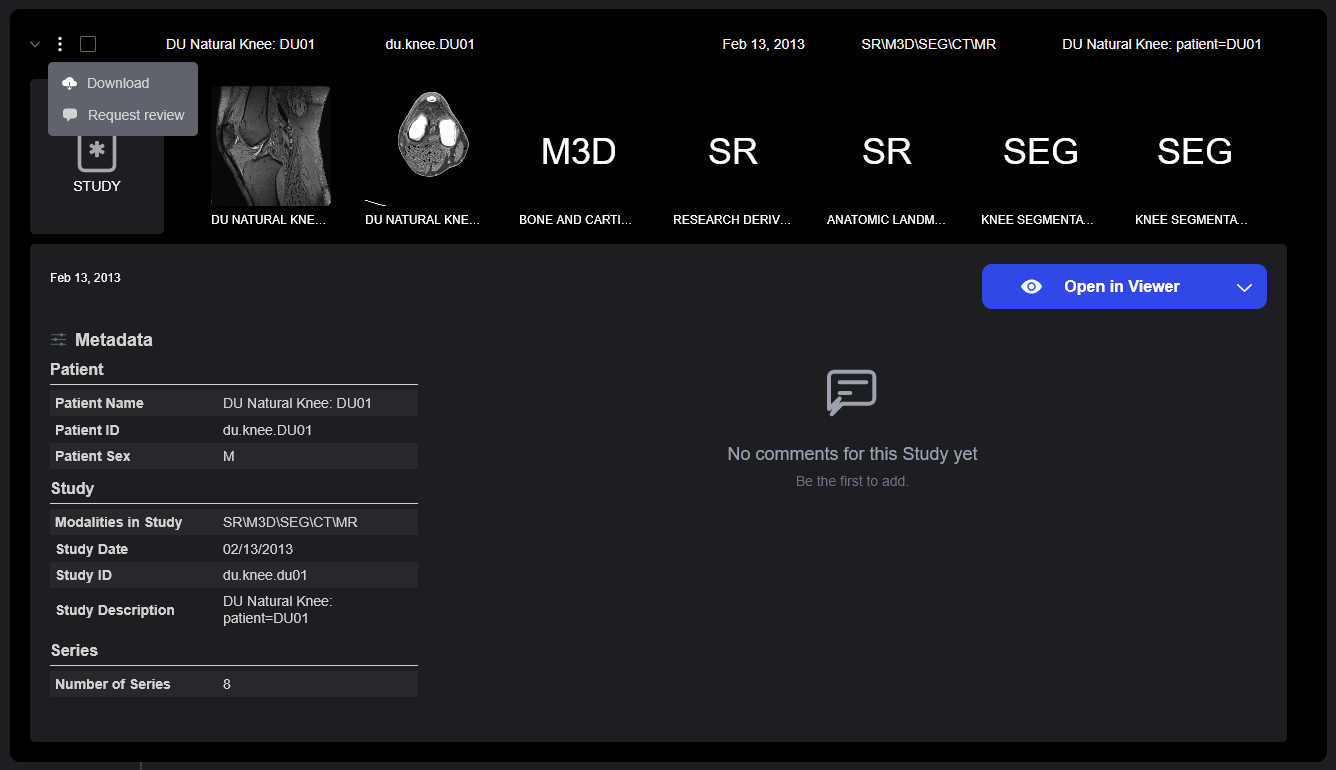Select the SR 'Anatomic Landm...' series tile
1336x770 pixels.
tap(886, 152)
